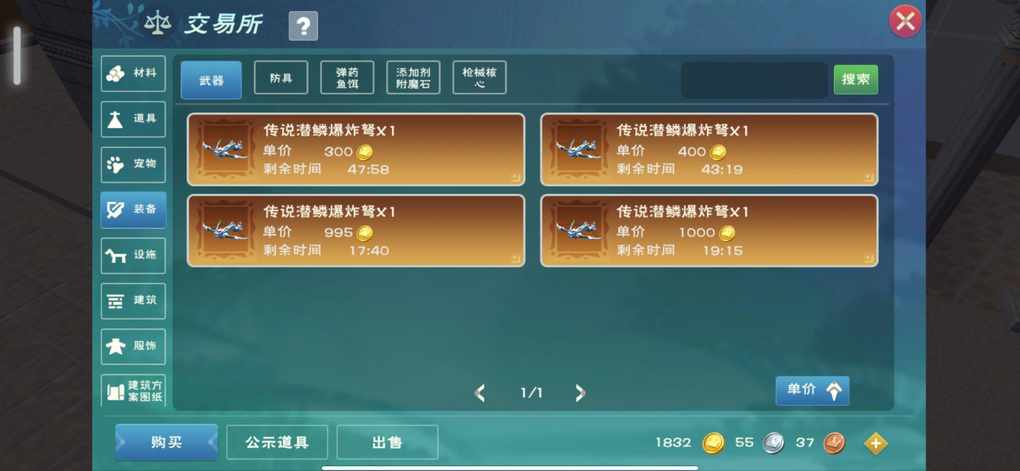Viewport: 1020px width, 471px height.
Task: Open the 设施 facilities category
Action: tap(133, 256)
